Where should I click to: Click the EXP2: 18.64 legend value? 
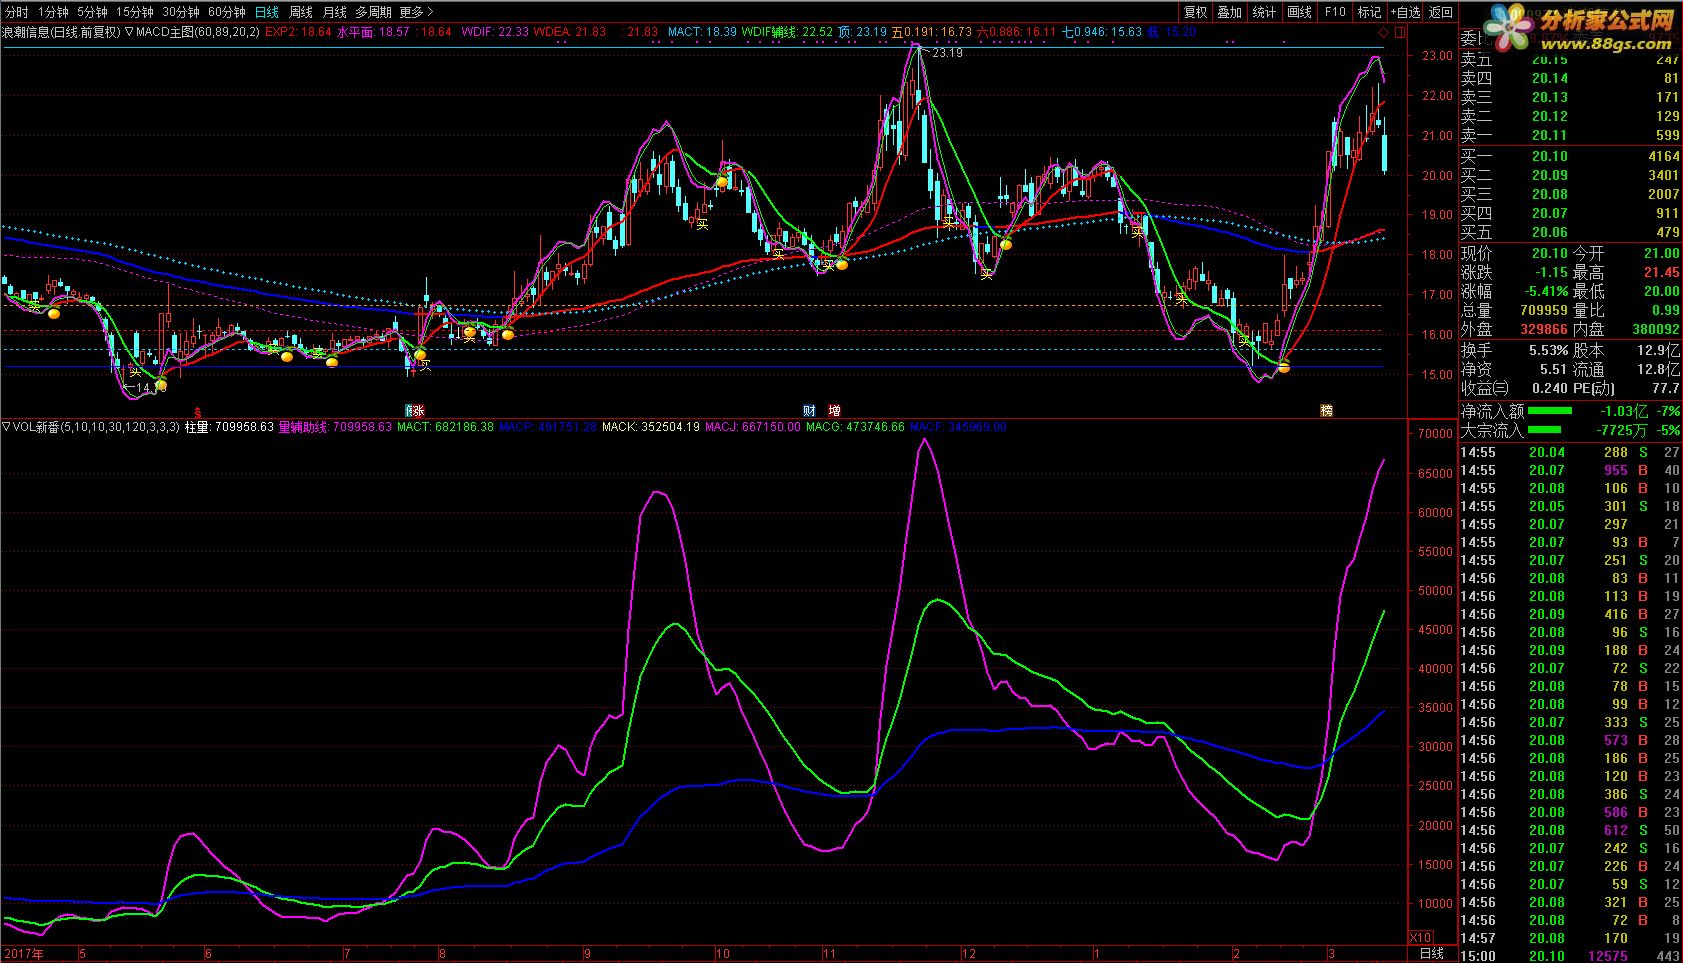pos(298,32)
